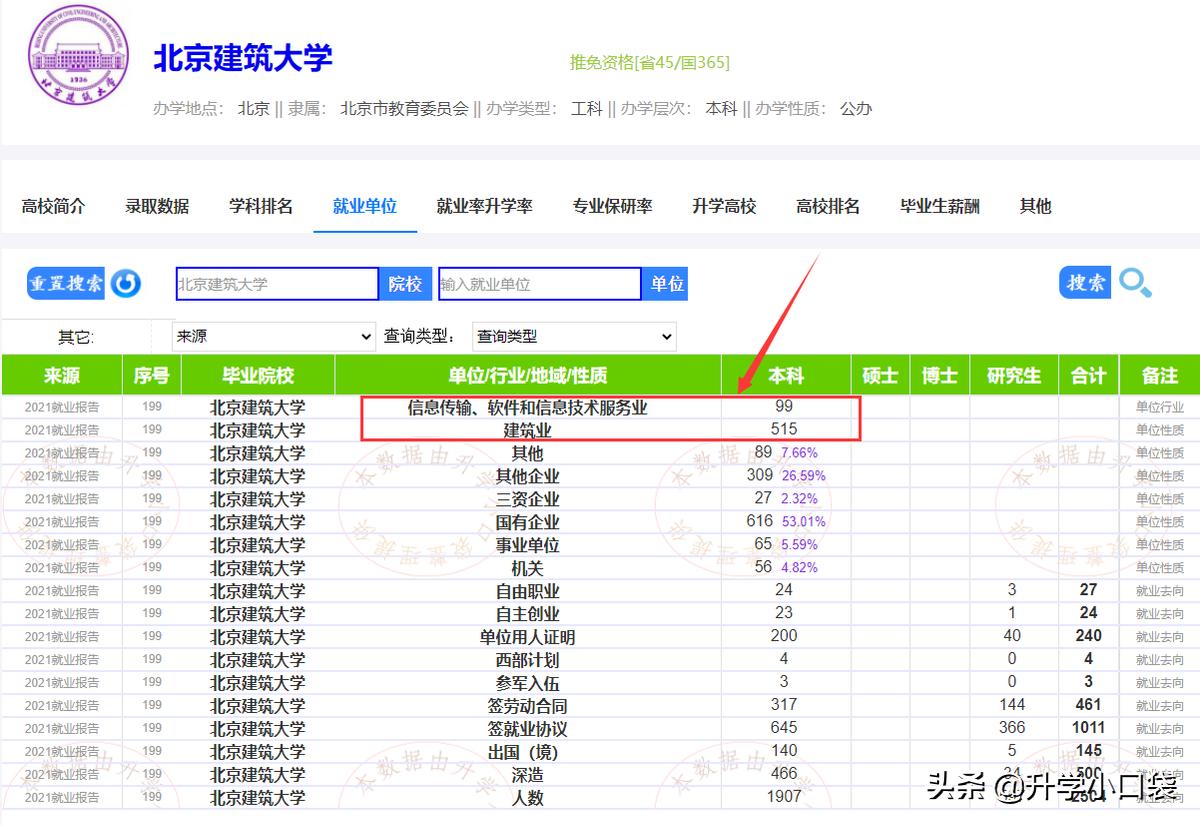This screenshot has height=825, width=1200.
Task: Expand the 其他 tab options
Action: click(1034, 206)
